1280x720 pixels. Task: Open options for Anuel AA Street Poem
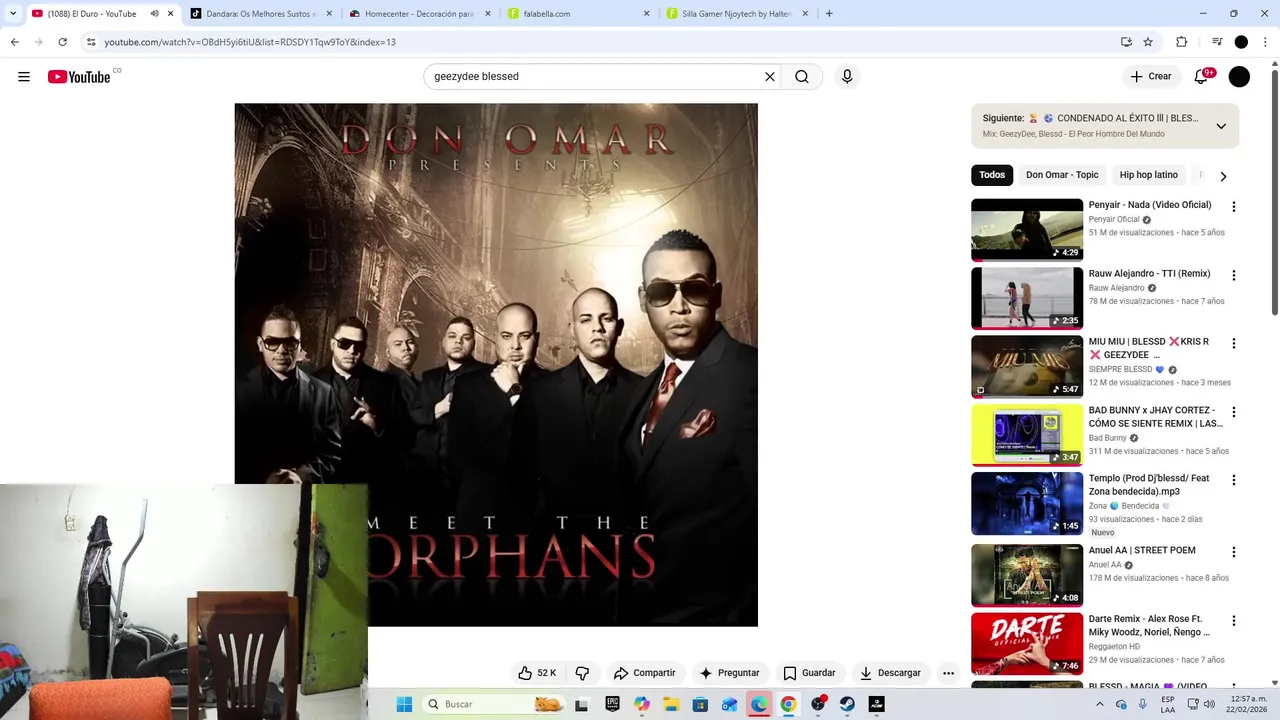pos(1233,552)
